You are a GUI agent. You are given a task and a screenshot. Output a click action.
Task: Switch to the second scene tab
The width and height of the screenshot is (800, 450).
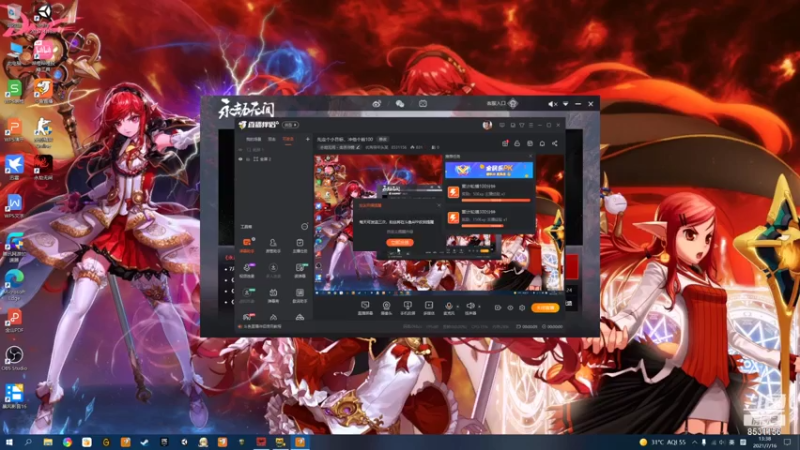click(x=272, y=139)
